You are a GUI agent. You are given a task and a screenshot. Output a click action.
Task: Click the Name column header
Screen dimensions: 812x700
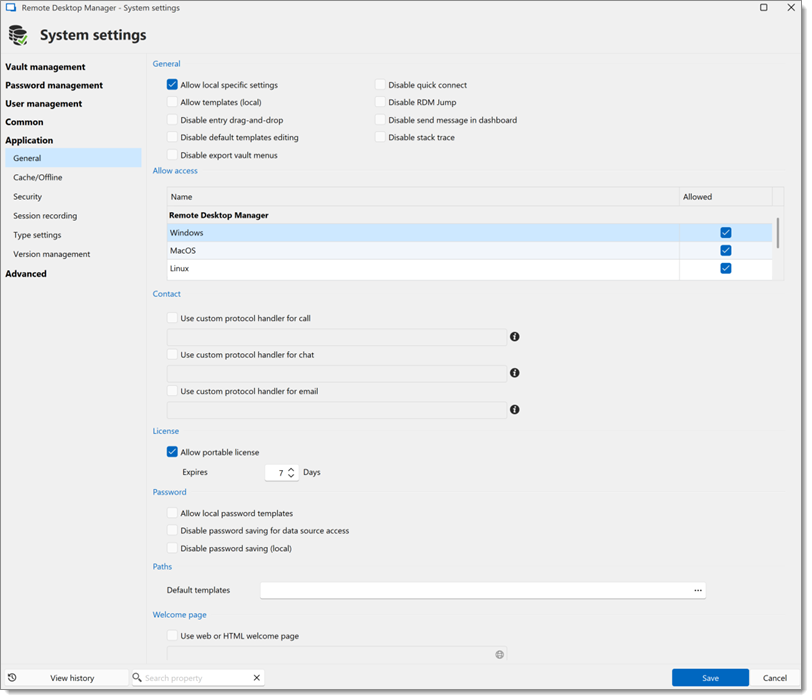point(423,197)
